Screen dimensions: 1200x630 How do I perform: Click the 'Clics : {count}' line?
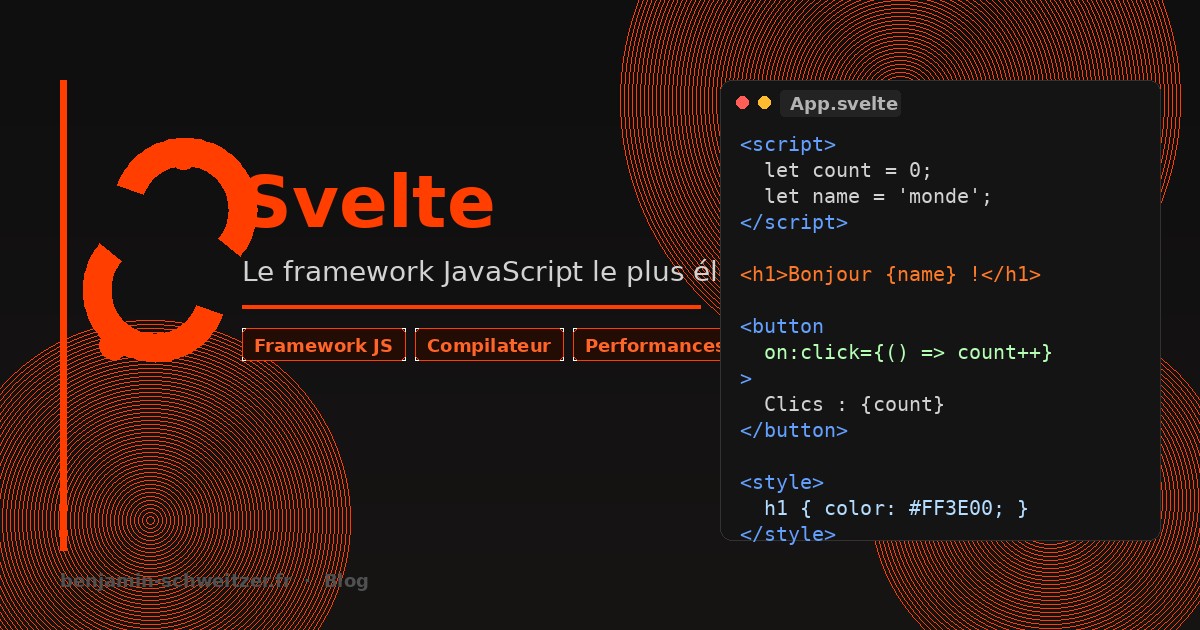854,404
